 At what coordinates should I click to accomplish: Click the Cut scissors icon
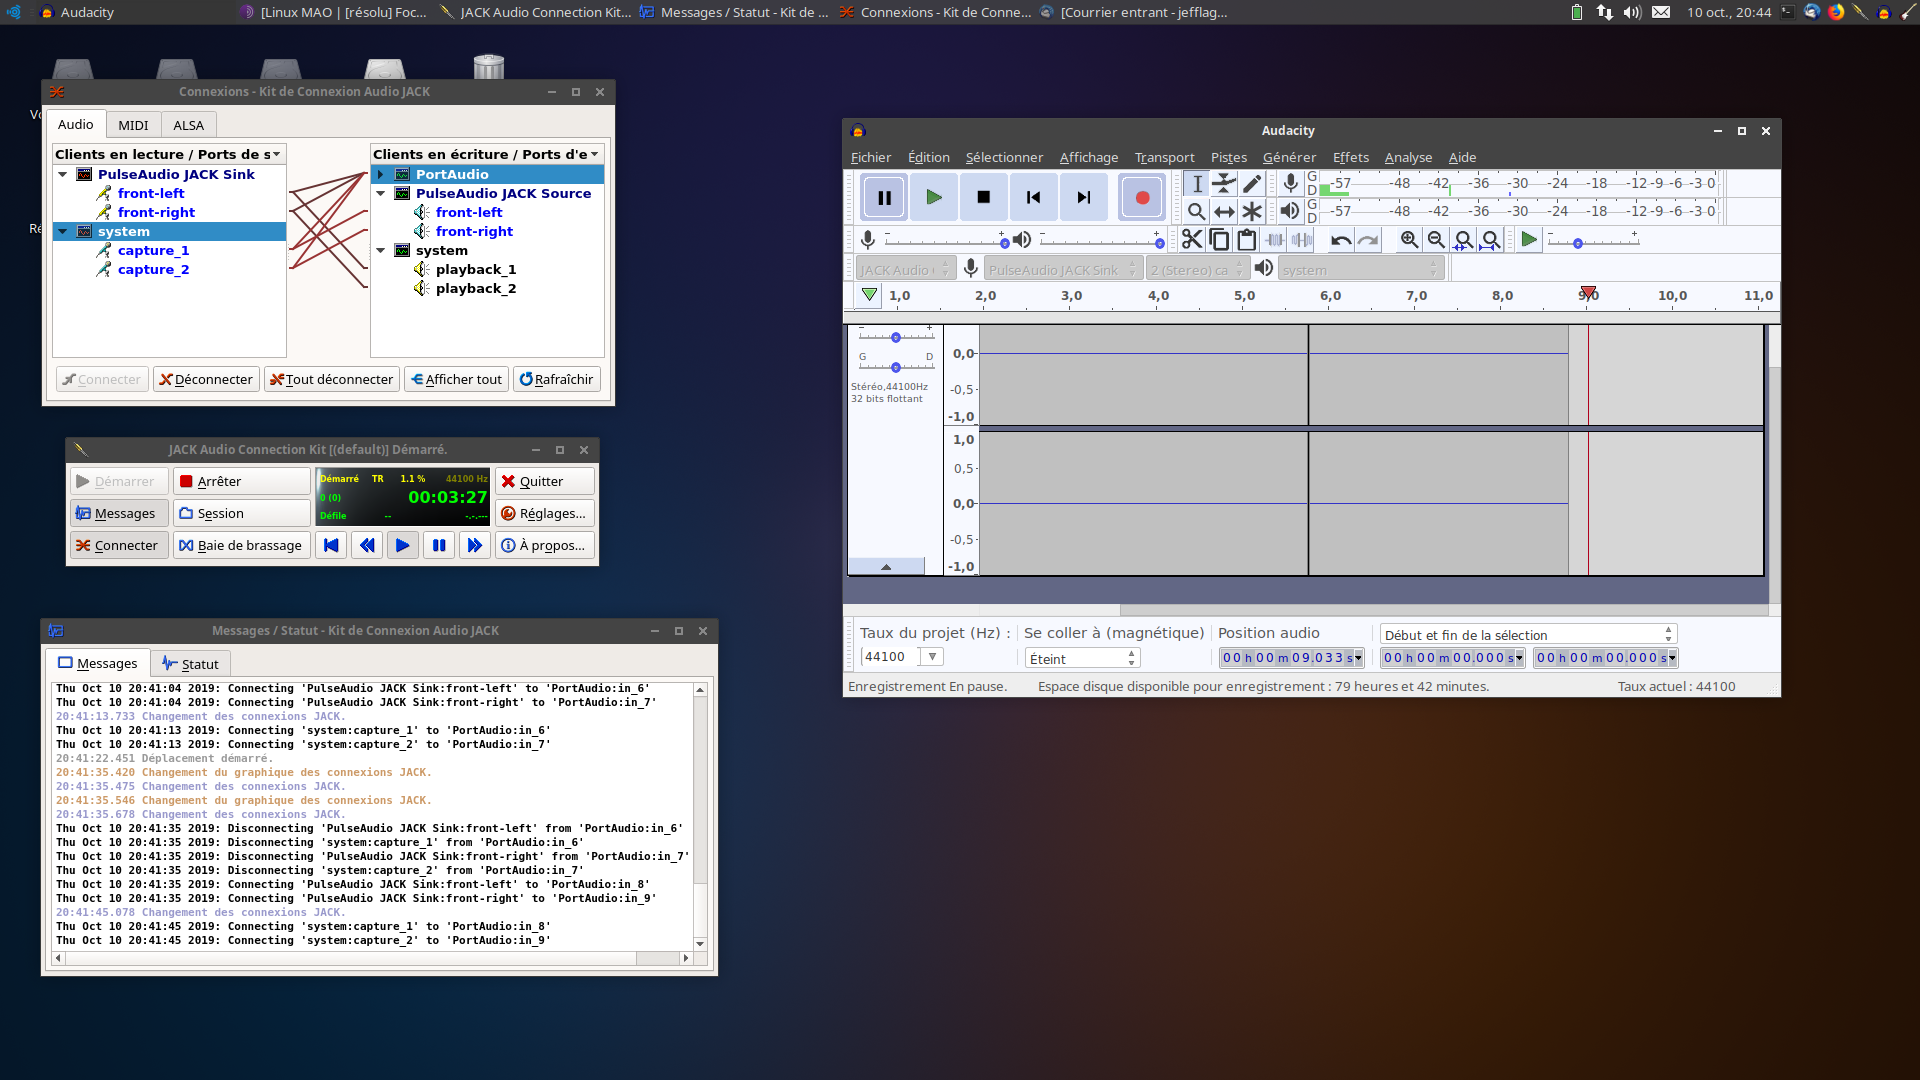(1191, 240)
